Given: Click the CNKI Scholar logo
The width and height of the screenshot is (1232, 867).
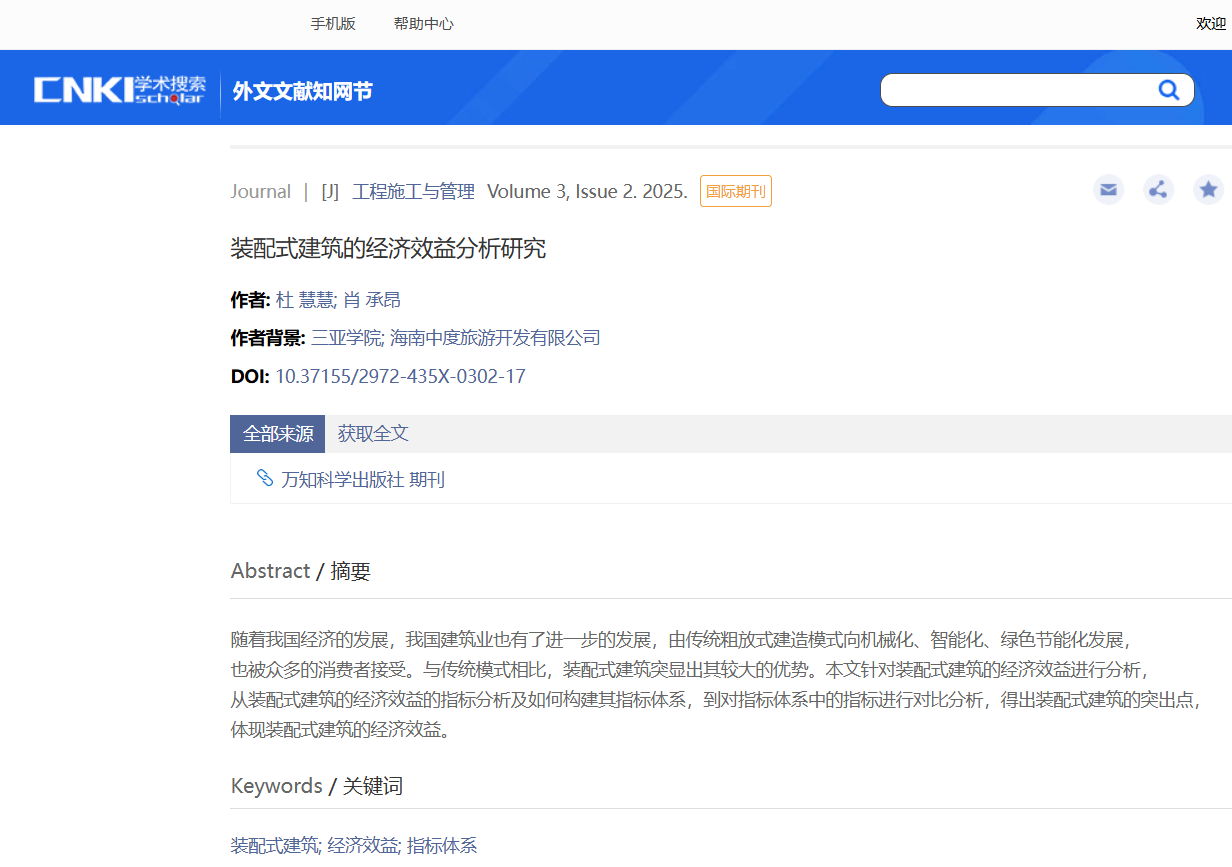Looking at the screenshot, I should pyautogui.click(x=120, y=90).
